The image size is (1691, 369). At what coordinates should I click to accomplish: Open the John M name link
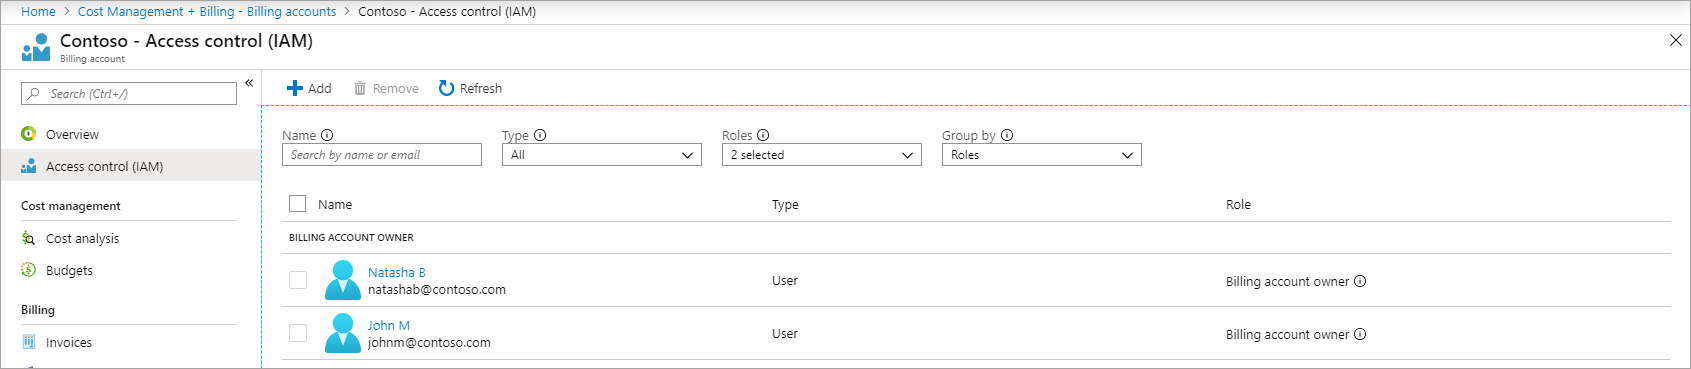pyautogui.click(x=389, y=325)
